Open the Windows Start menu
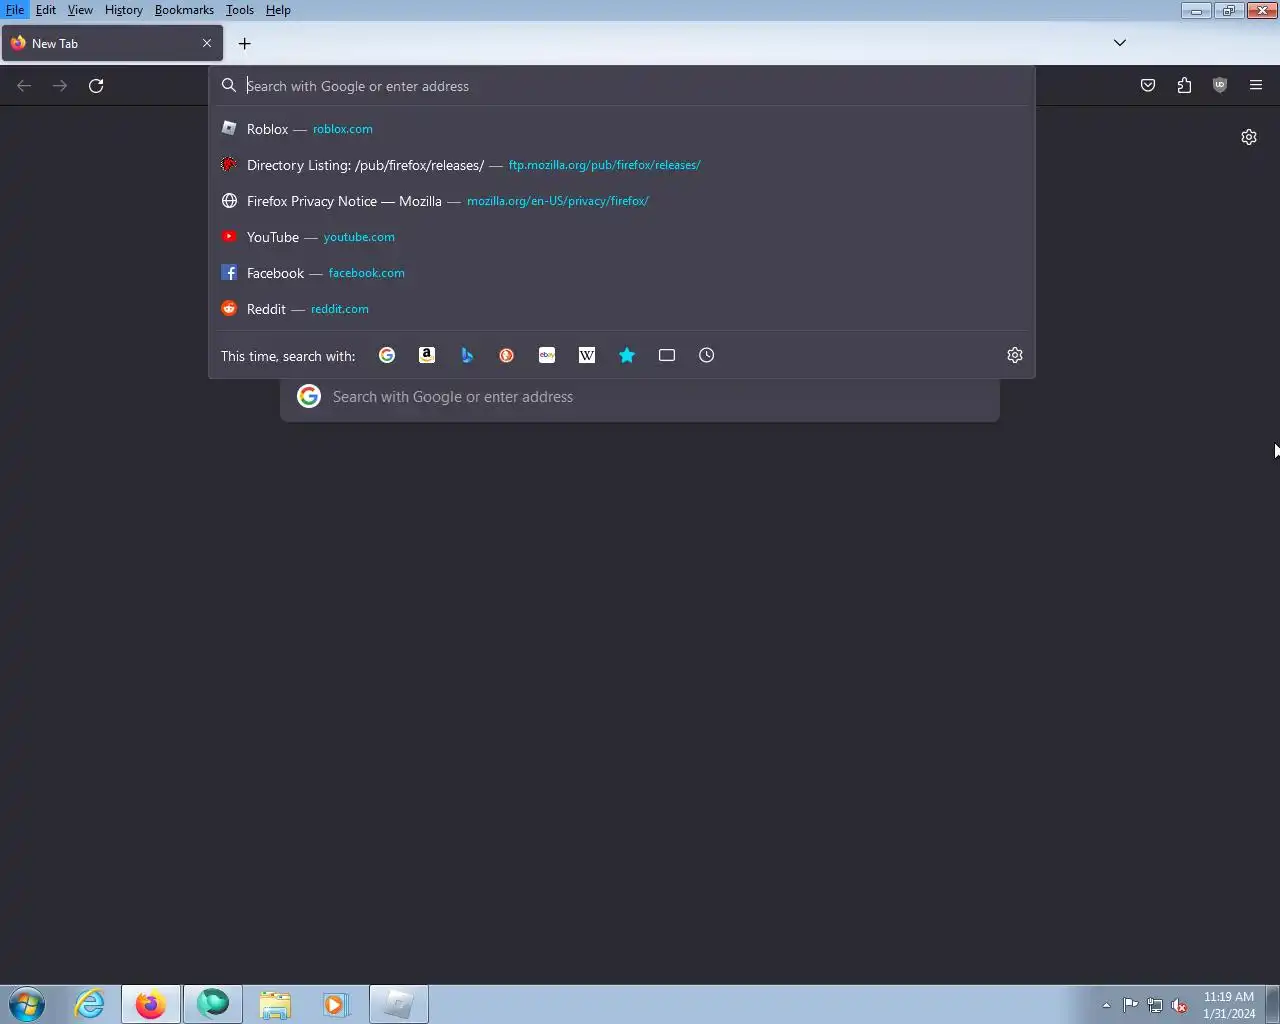This screenshot has height=1024, width=1280. (x=27, y=1004)
